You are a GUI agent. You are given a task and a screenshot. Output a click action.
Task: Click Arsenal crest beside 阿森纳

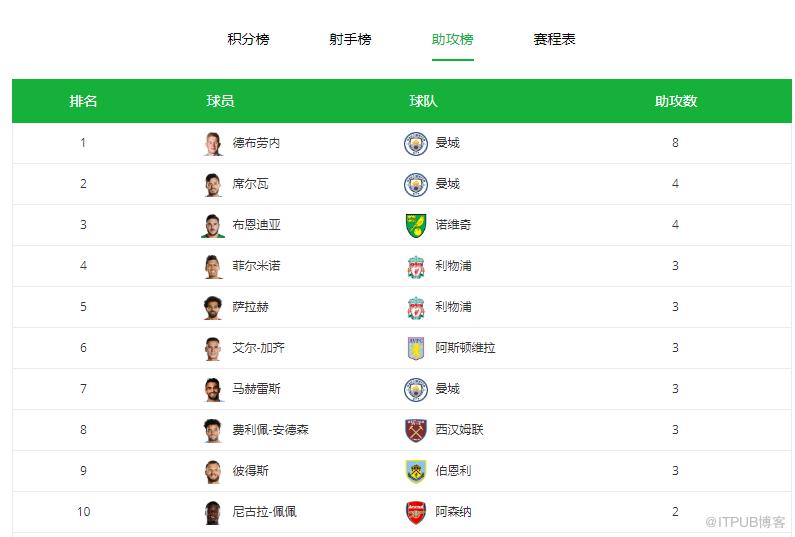point(416,512)
